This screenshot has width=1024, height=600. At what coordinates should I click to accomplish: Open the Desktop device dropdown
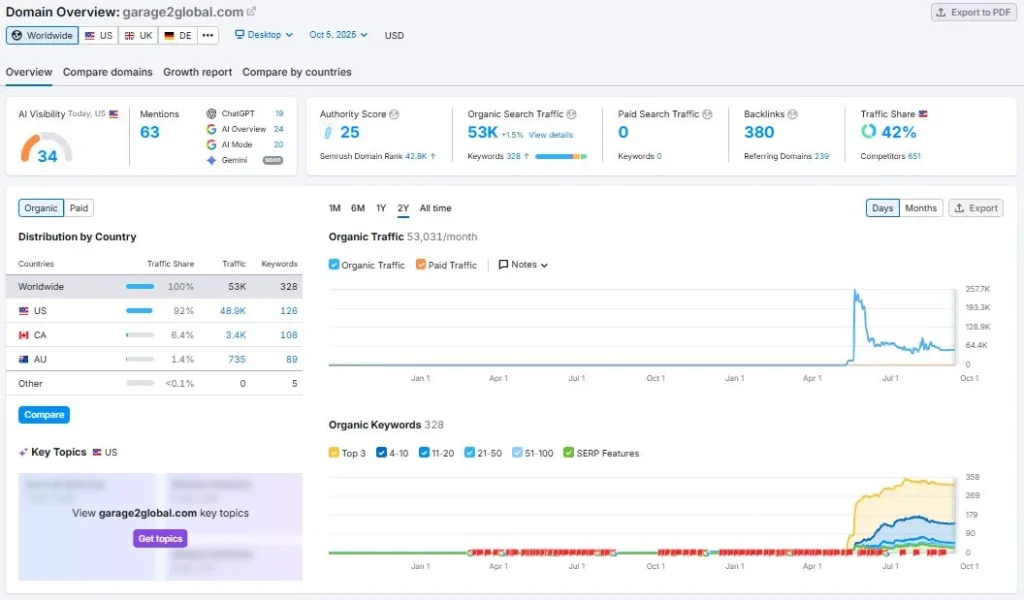(264, 35)
